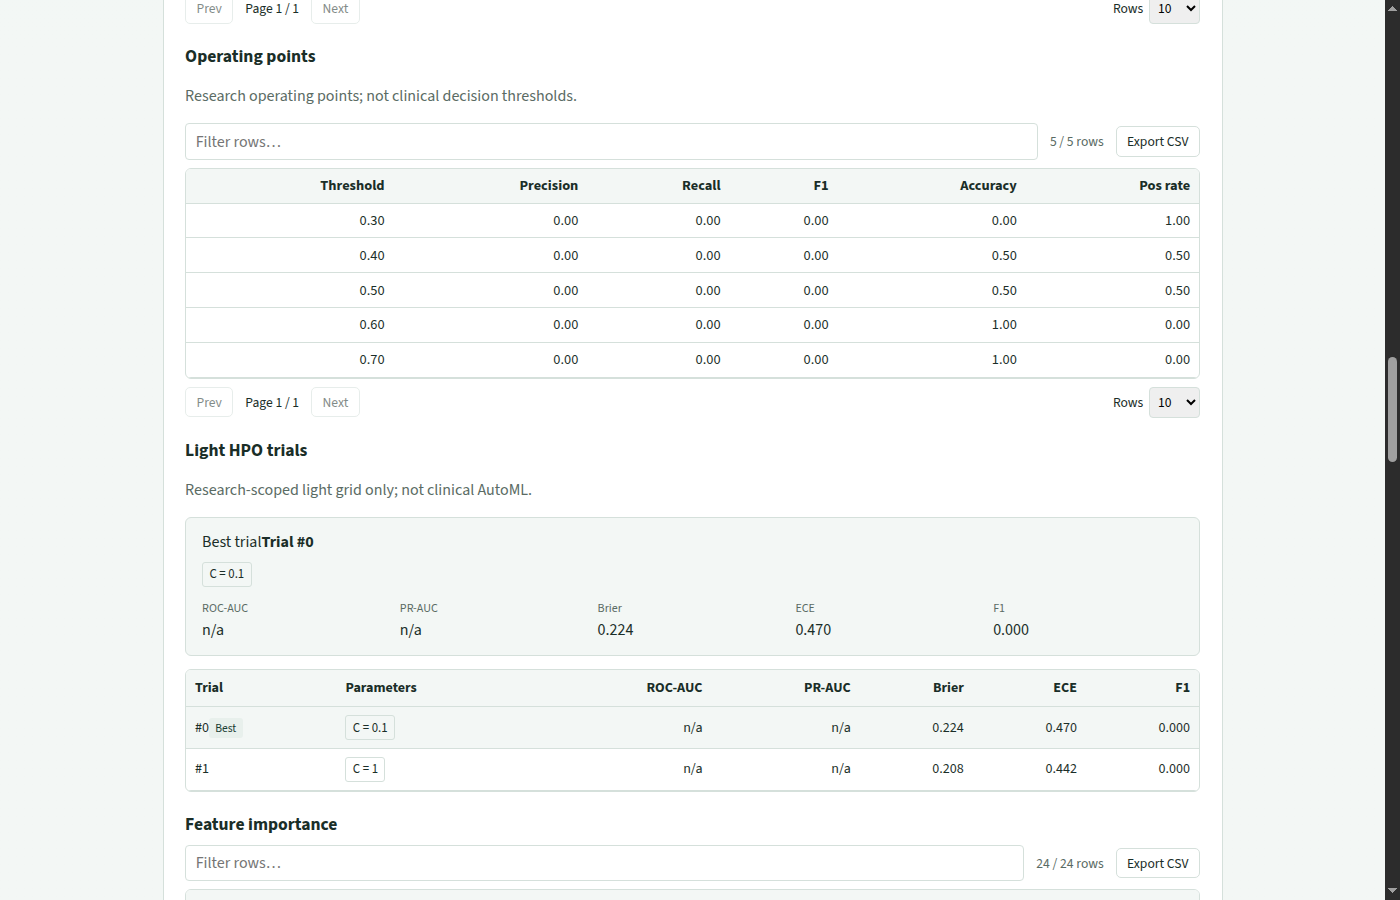Select trial #0 row in HPO table
The image size is (1400, 900).
(692, 728)
